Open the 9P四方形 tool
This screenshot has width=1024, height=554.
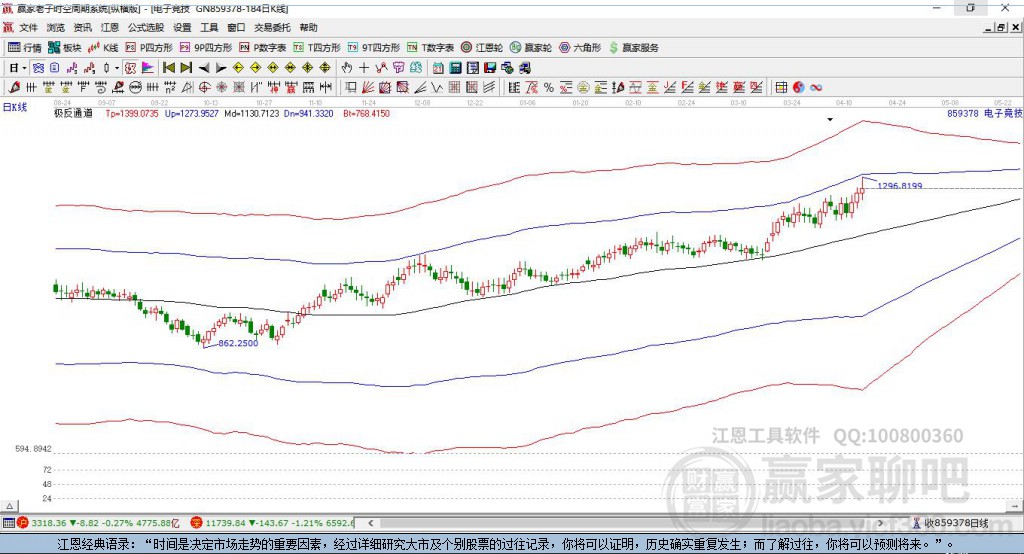206,48
